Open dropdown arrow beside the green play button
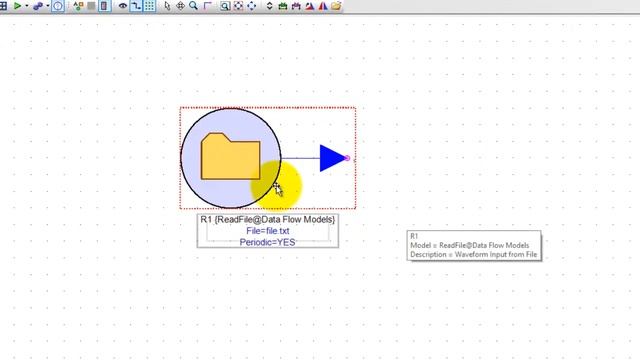The image size is (640, 360). coord(27,6)
